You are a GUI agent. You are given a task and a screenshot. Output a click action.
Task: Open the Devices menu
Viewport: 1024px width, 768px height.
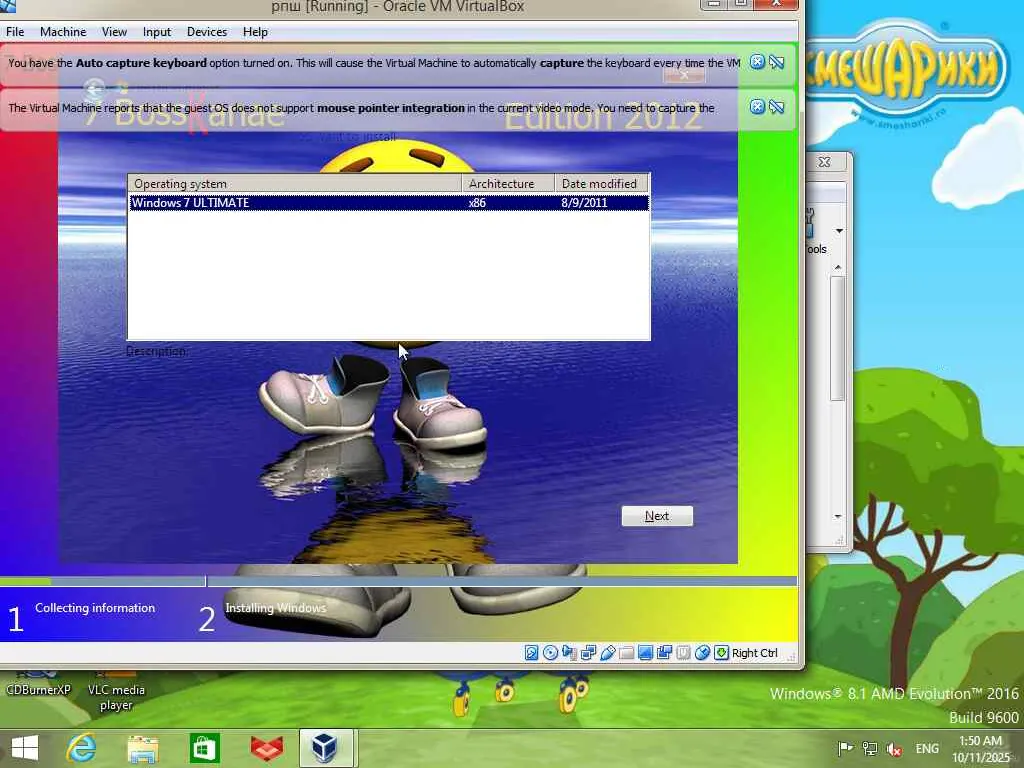coord(206,31)
